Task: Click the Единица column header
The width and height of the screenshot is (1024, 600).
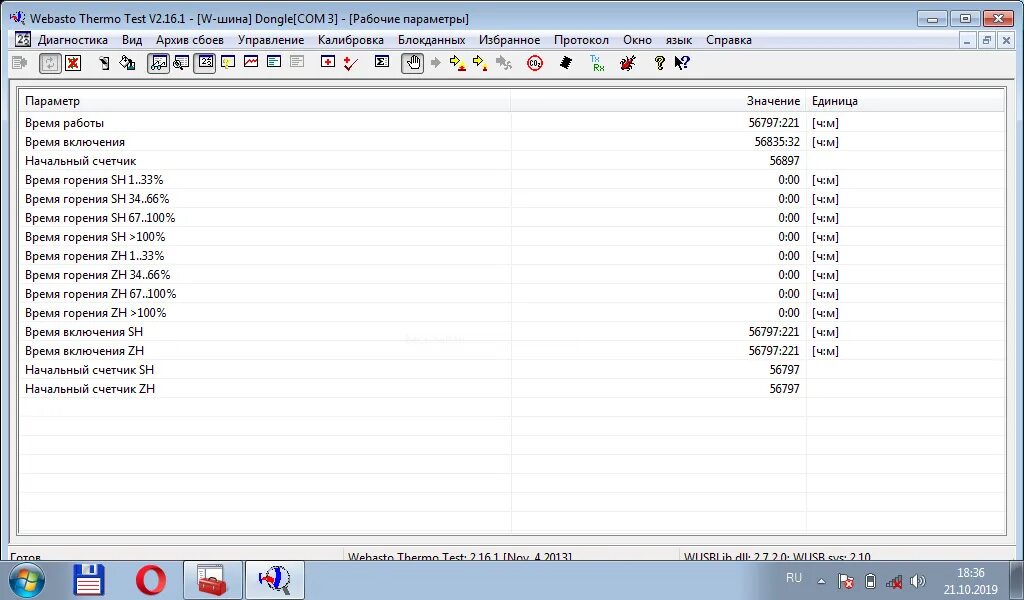Action: click(905, 101)
